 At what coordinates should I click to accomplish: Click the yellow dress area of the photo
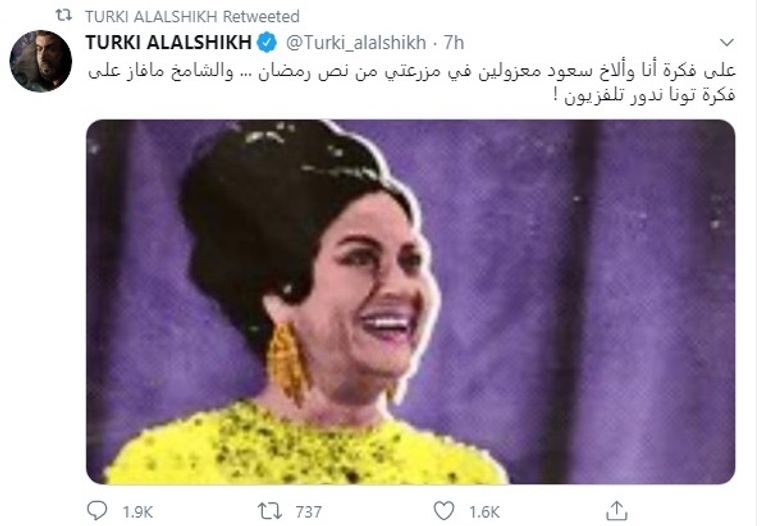304,448
